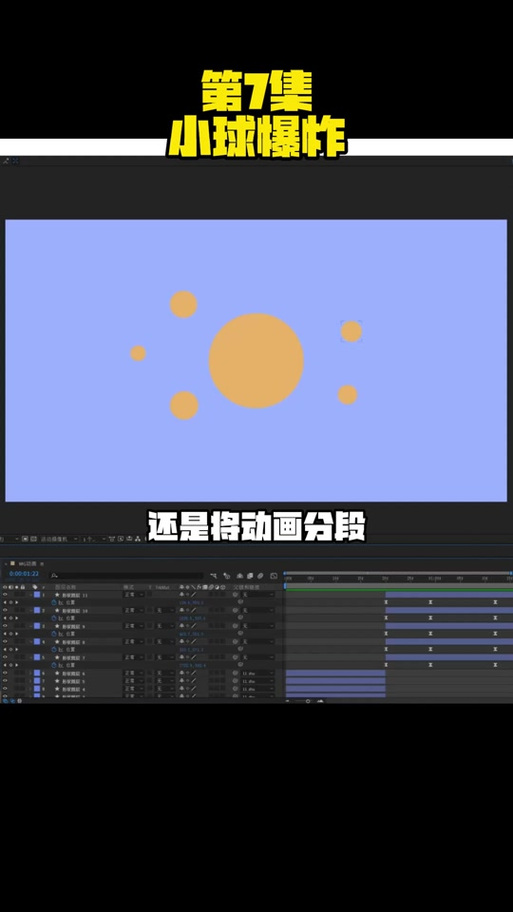
Task: Click the stopwatch for 形状图层 11 position
Action: coord(54,603)
